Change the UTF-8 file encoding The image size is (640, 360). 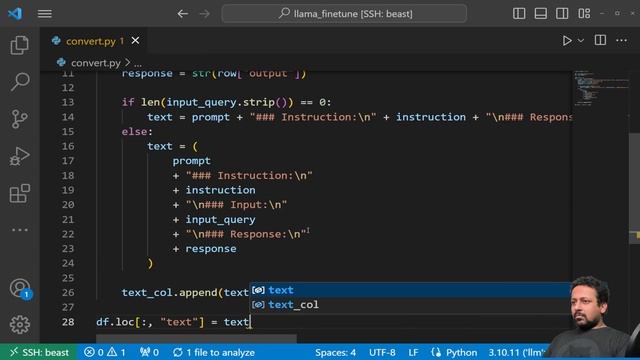(382, 352)
